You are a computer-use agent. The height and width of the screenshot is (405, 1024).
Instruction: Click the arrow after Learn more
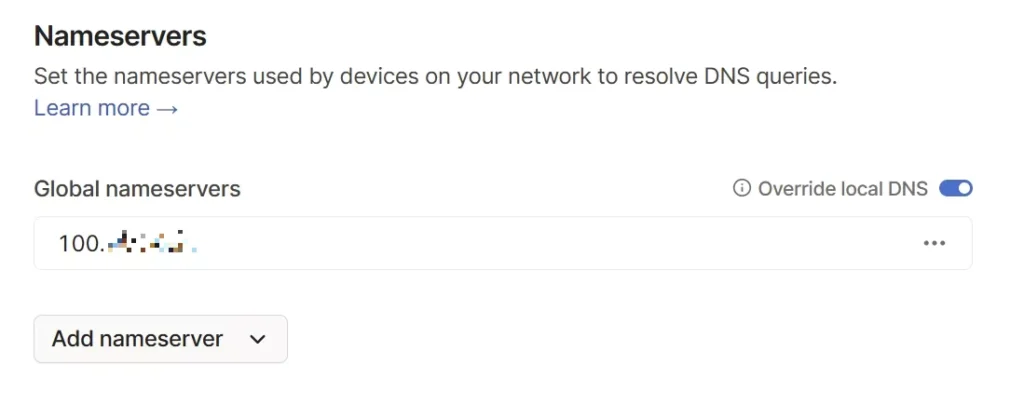click(167, 108)
